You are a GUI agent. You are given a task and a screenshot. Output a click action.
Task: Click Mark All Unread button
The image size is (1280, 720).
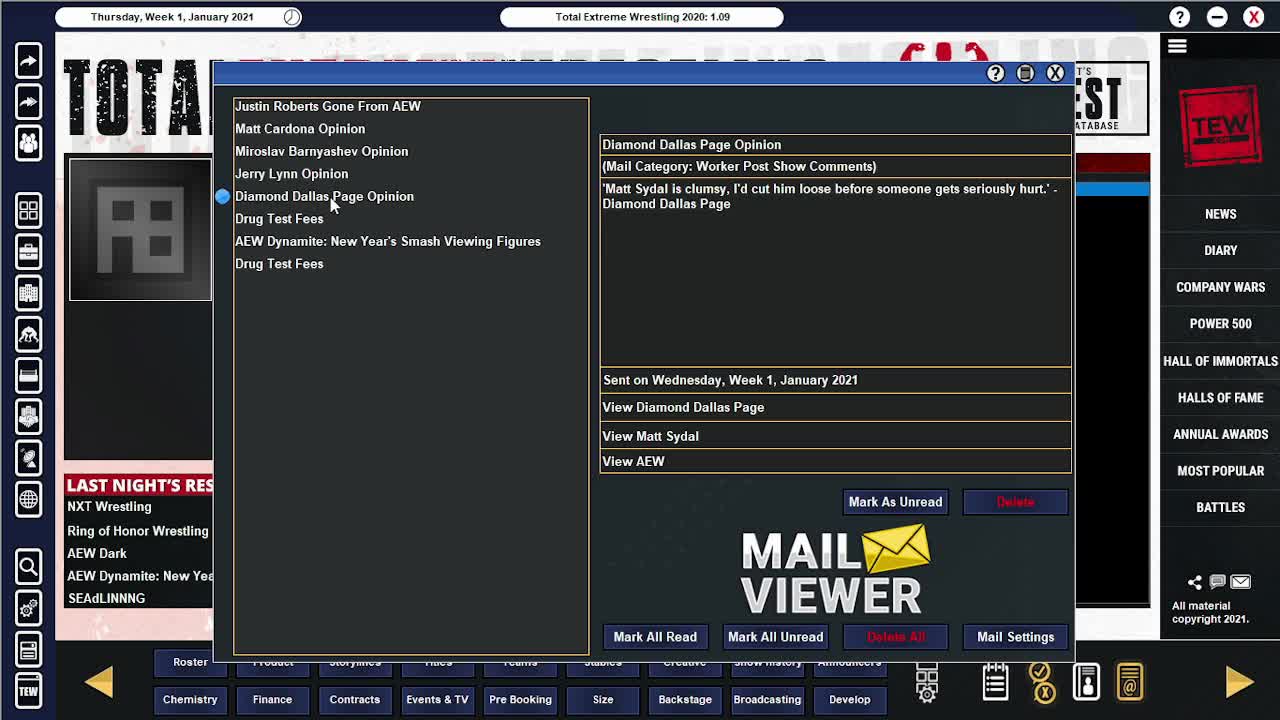point(775,637)
